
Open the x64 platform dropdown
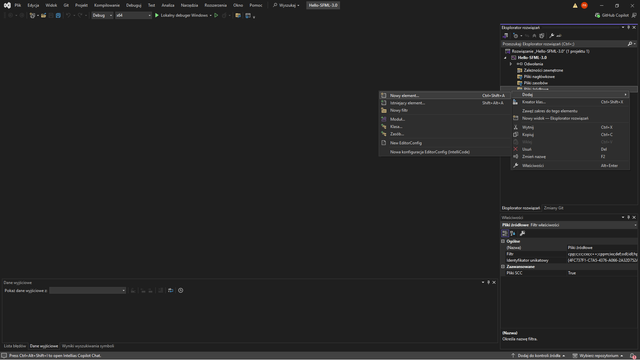point(133,16)
